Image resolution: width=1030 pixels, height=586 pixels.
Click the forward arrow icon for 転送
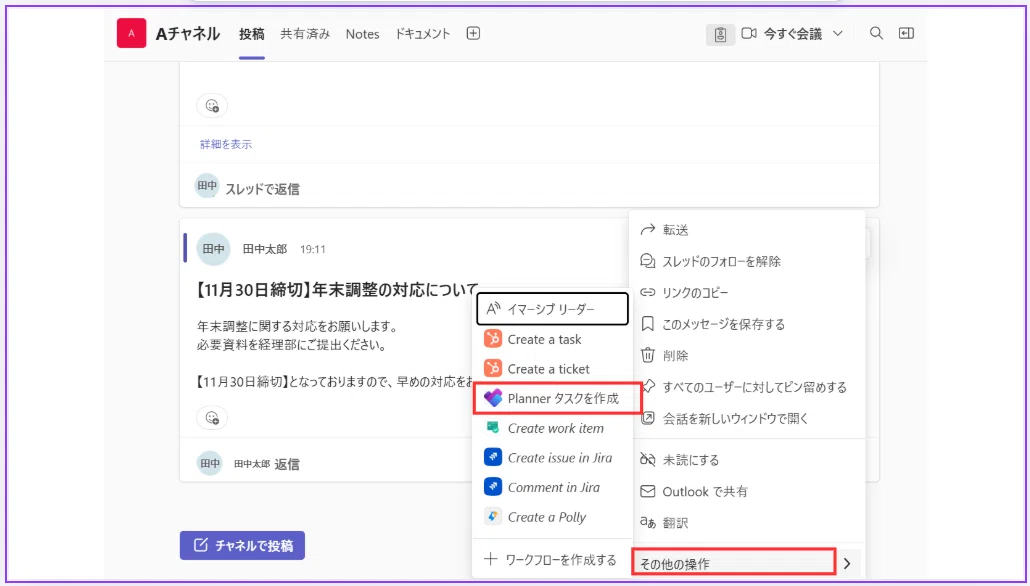pyautogui.click(x=648, y=229)
